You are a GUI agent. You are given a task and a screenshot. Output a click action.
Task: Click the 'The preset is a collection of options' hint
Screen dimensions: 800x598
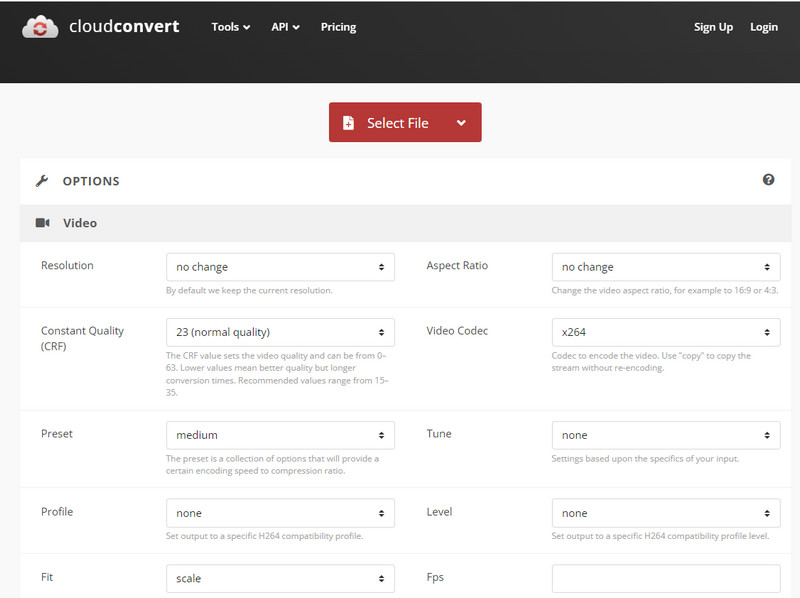pos(272,465)
